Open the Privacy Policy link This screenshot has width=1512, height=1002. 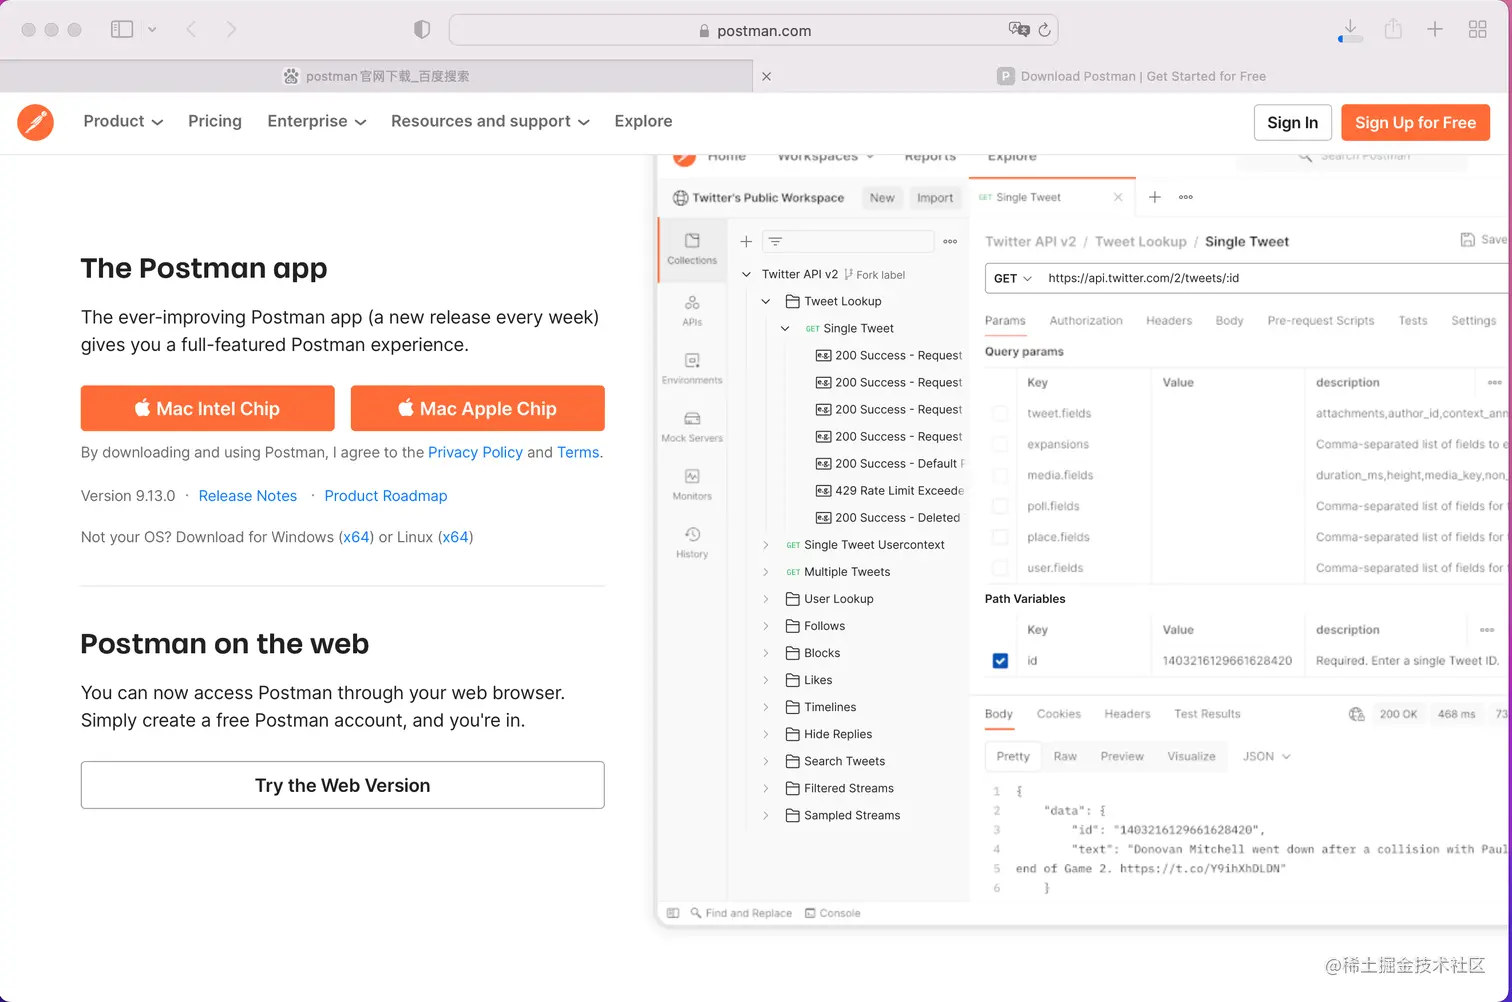pyautogui.click(x=475, y=452)
